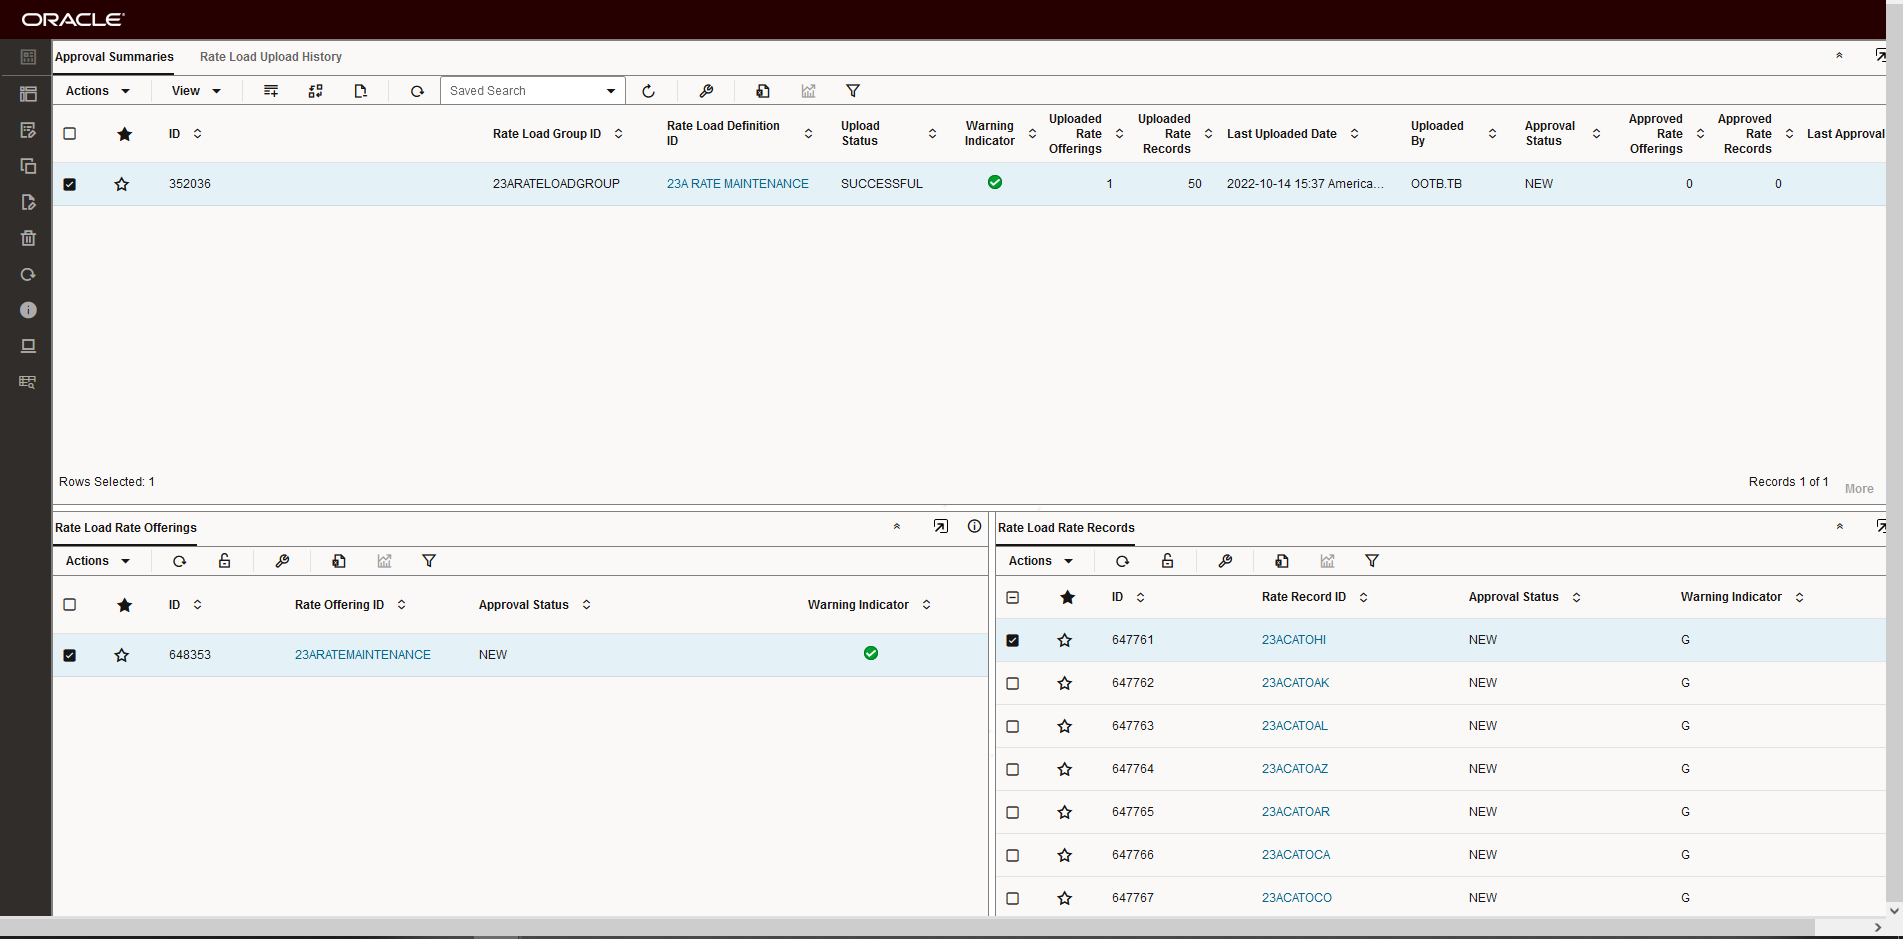Click the new document icon in Approval Summaries toolbar
Screen dimensions: 1903x939
coord(361,91)
